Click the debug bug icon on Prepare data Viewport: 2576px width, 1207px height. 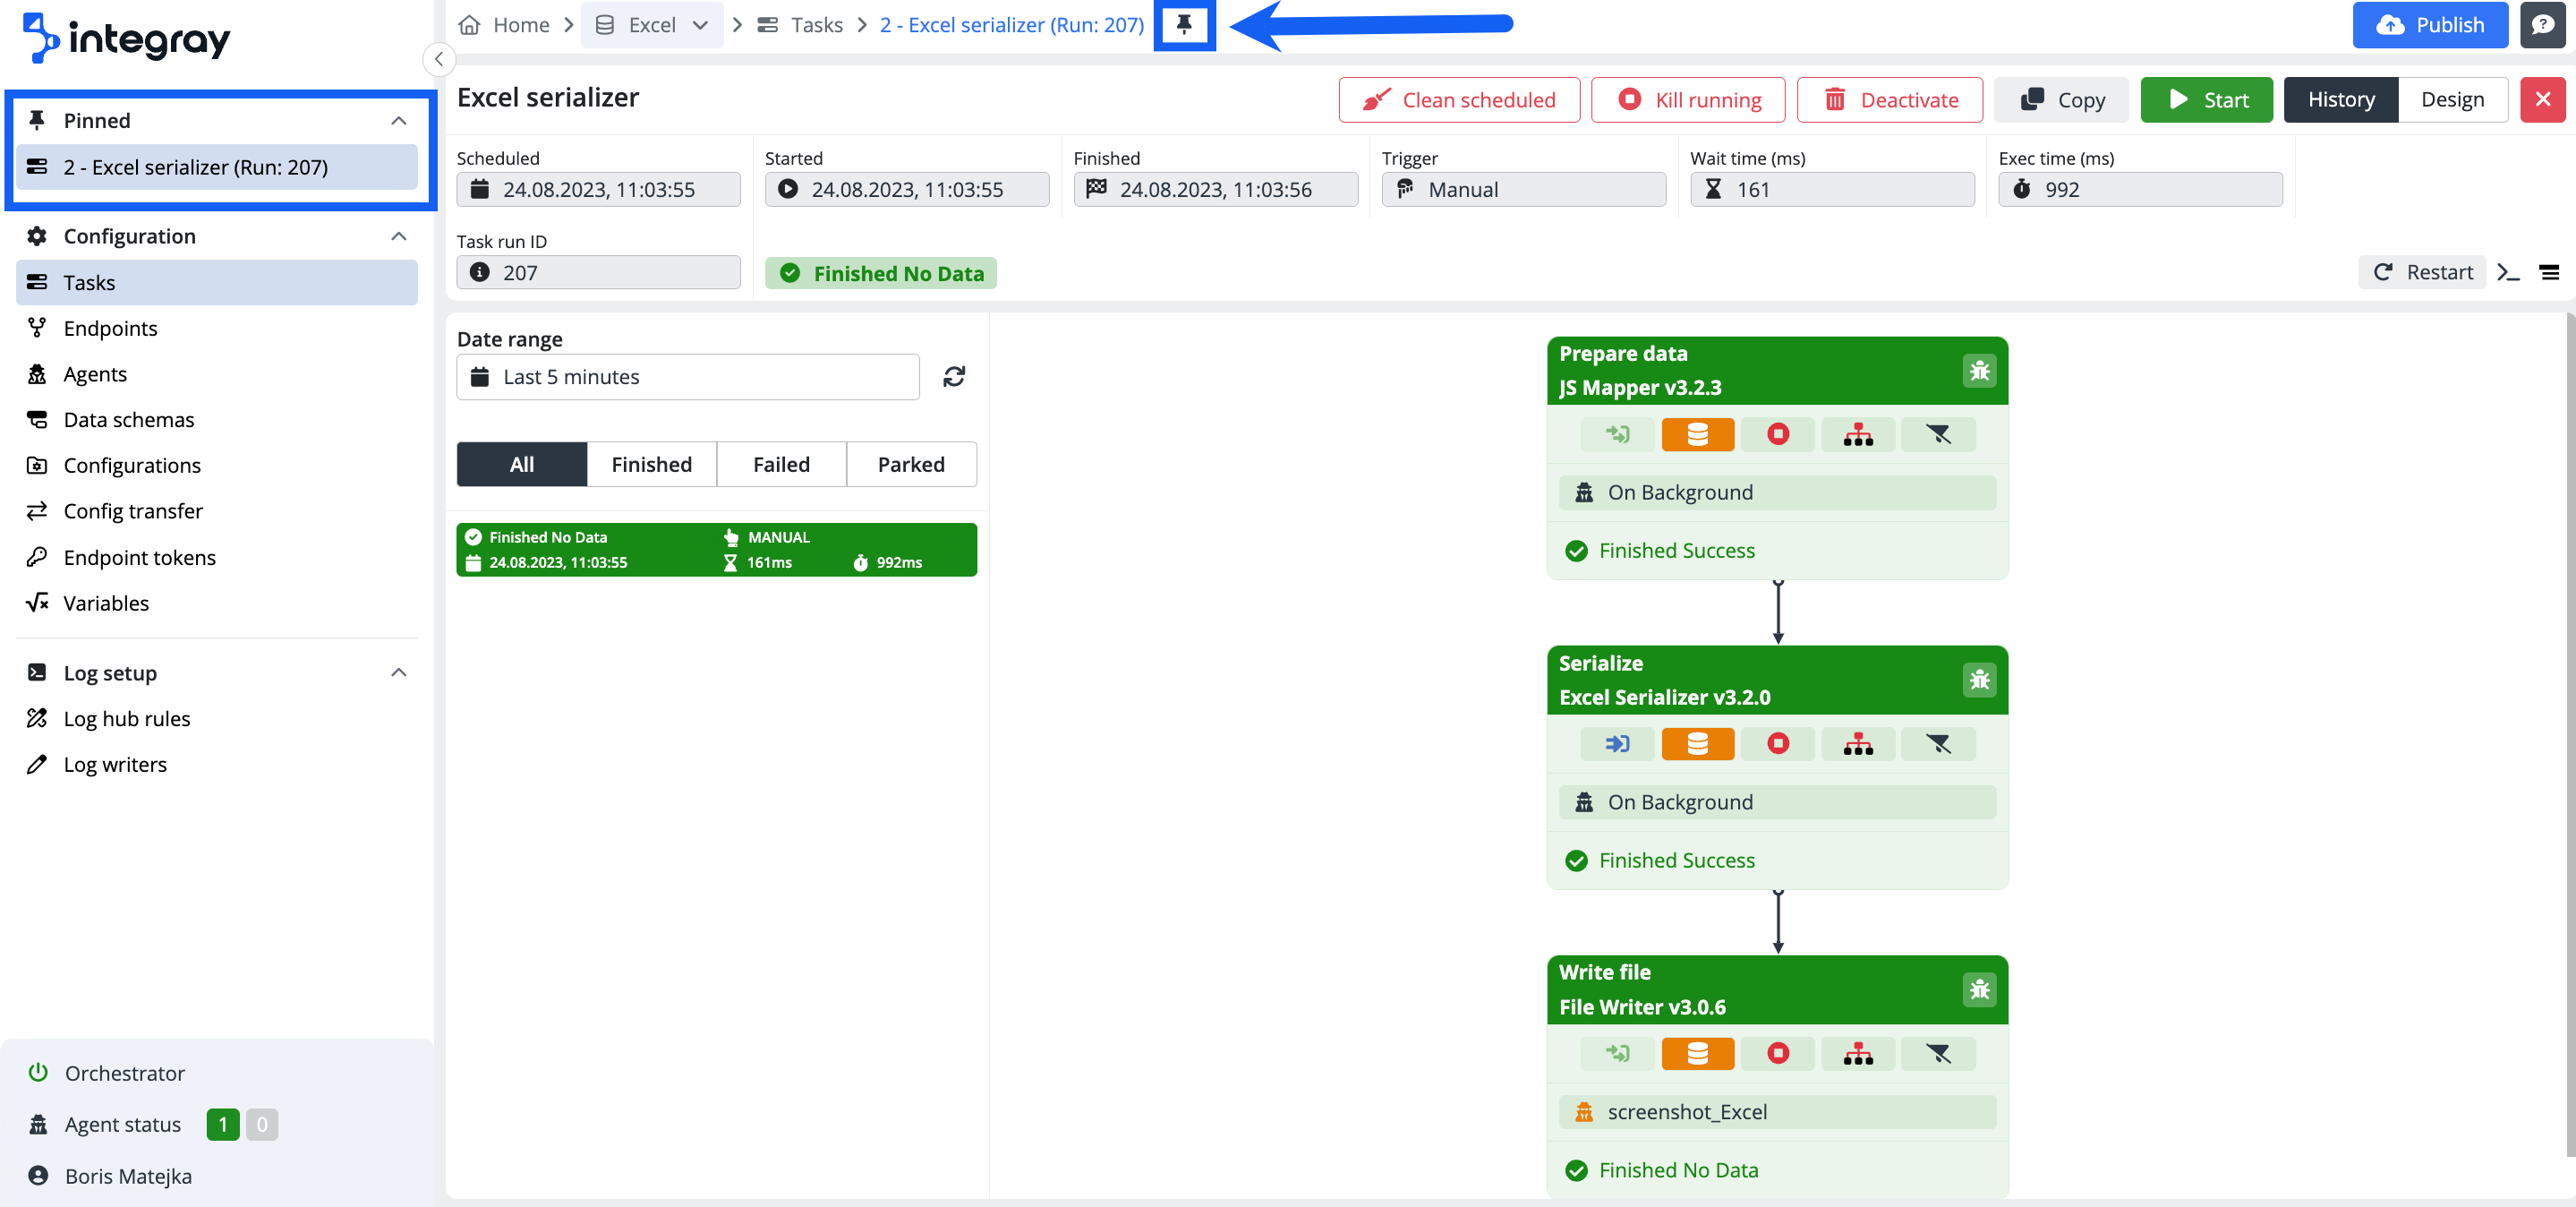[x=1979, y=371]
